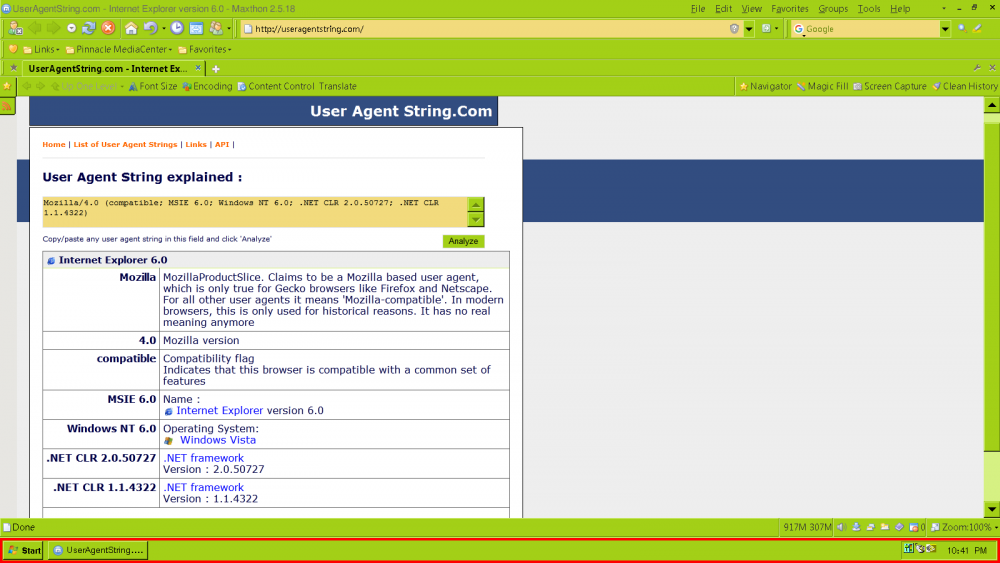Click the Windows Start button
This screenshot has width=1000, height=563.
click(24, 550)
